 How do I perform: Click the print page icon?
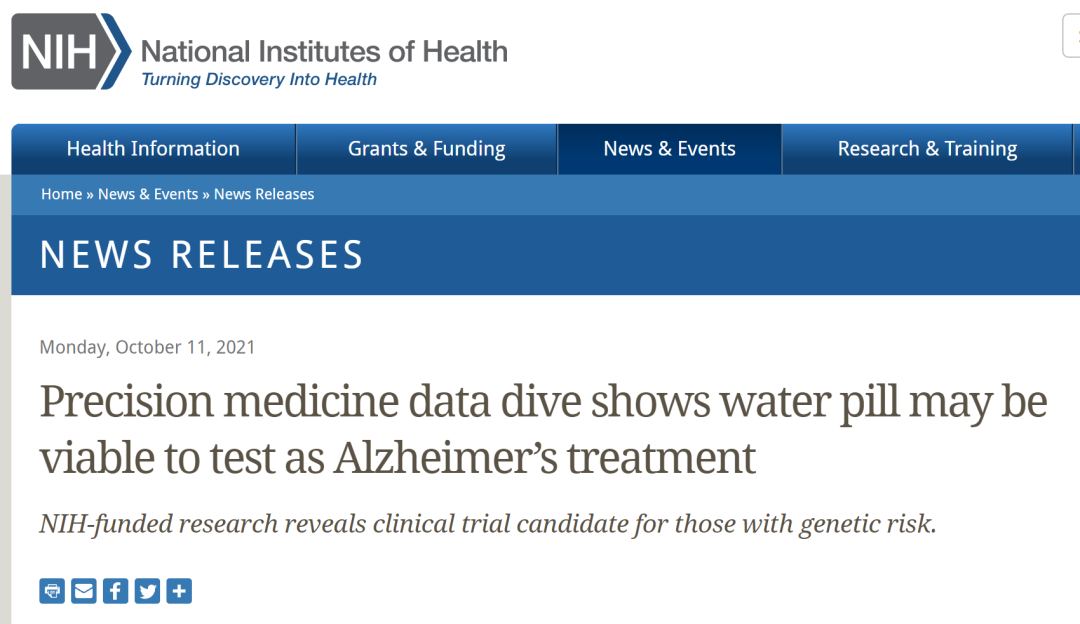(52, 591)
